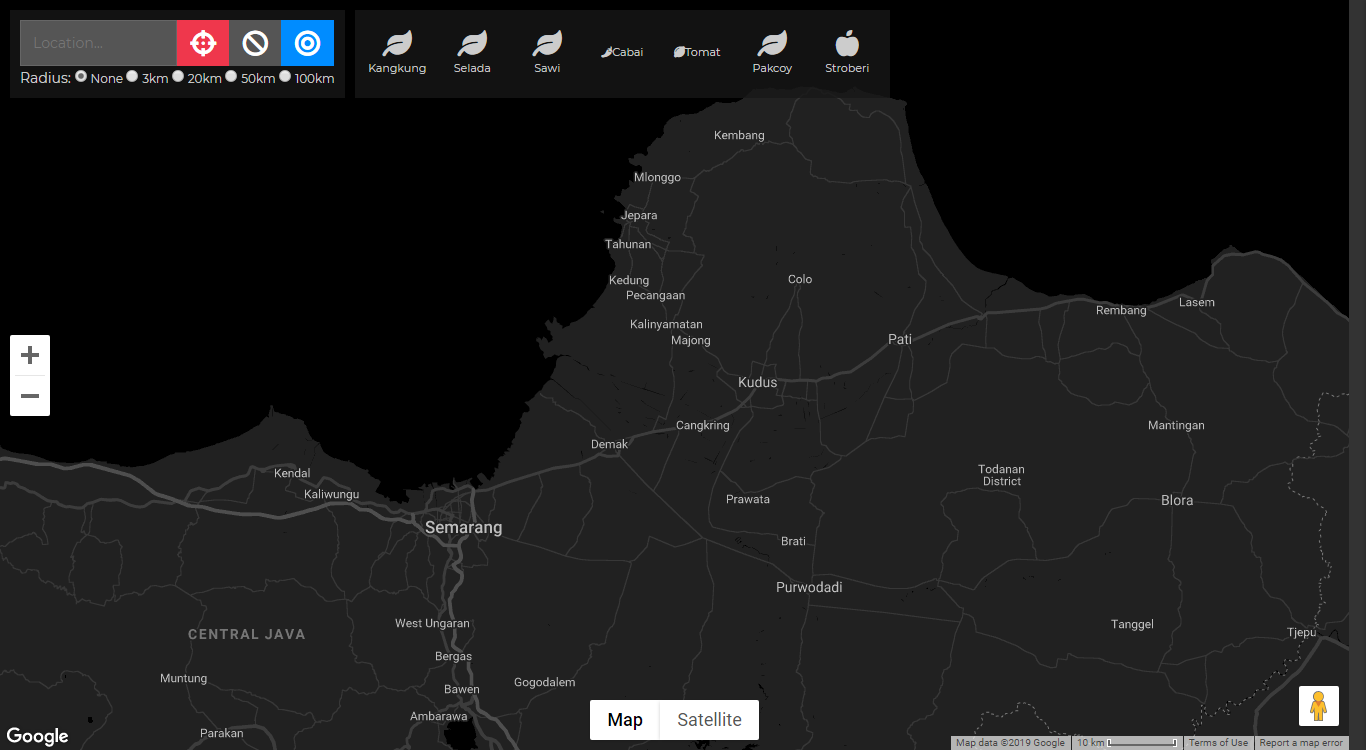Click the Mantingan label
Screen dimensions: 1366x750
(x=1176, y=425)
